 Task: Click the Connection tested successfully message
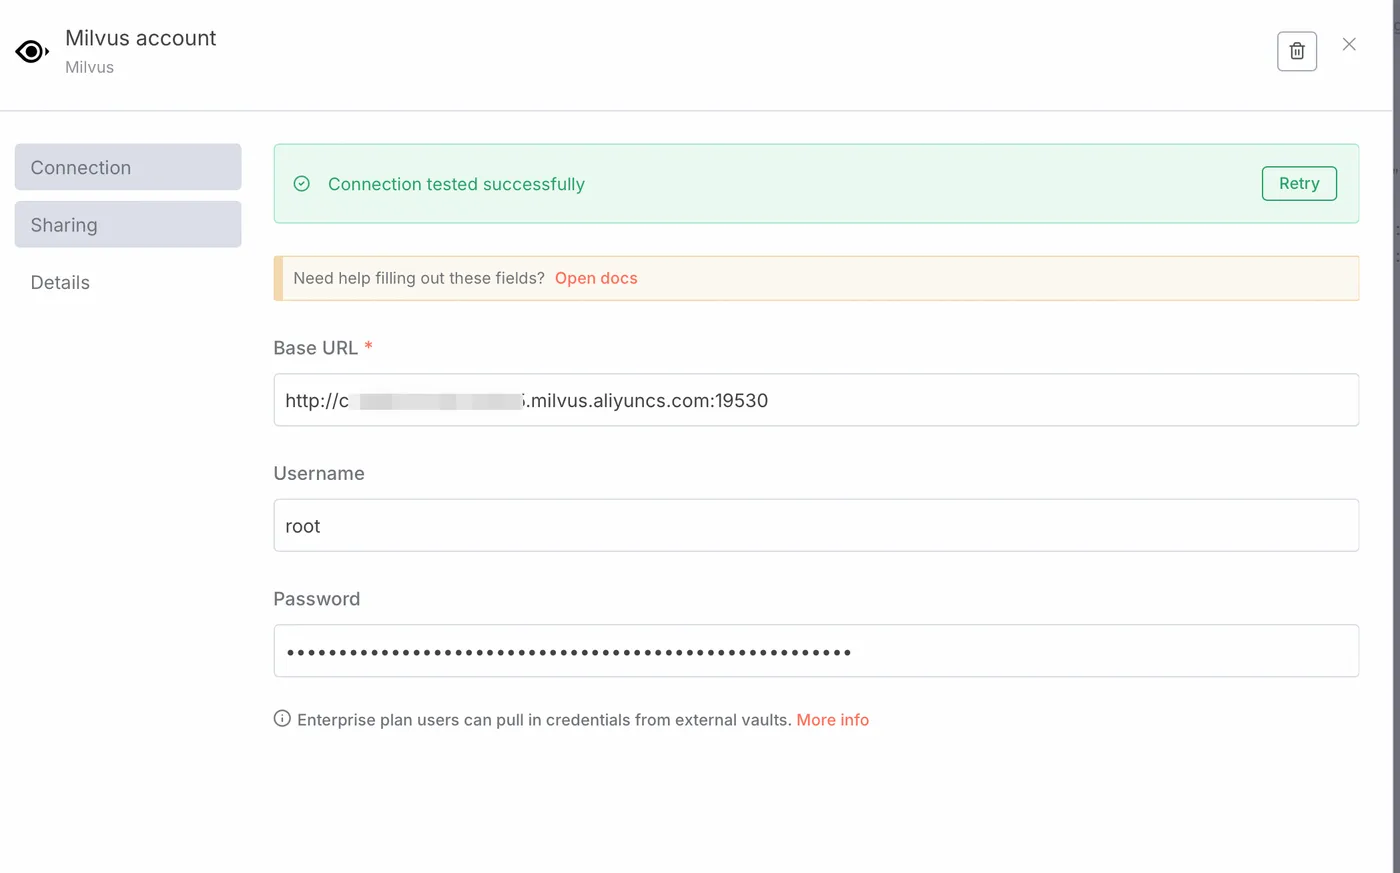click(456, 184)
